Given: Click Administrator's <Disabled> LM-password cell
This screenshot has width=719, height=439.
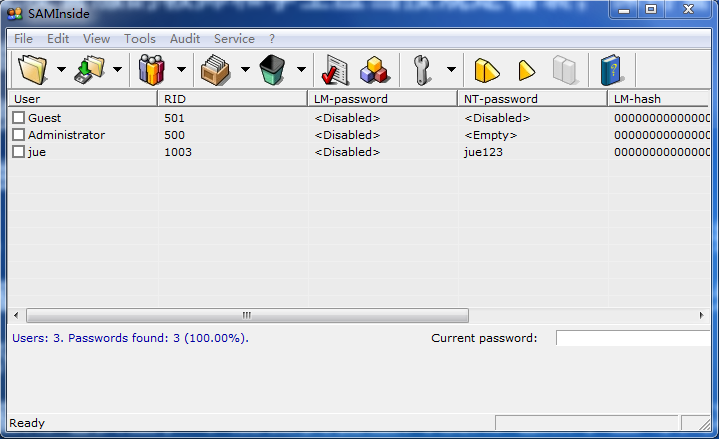Looking at the screenshot, I should [347, 135].
